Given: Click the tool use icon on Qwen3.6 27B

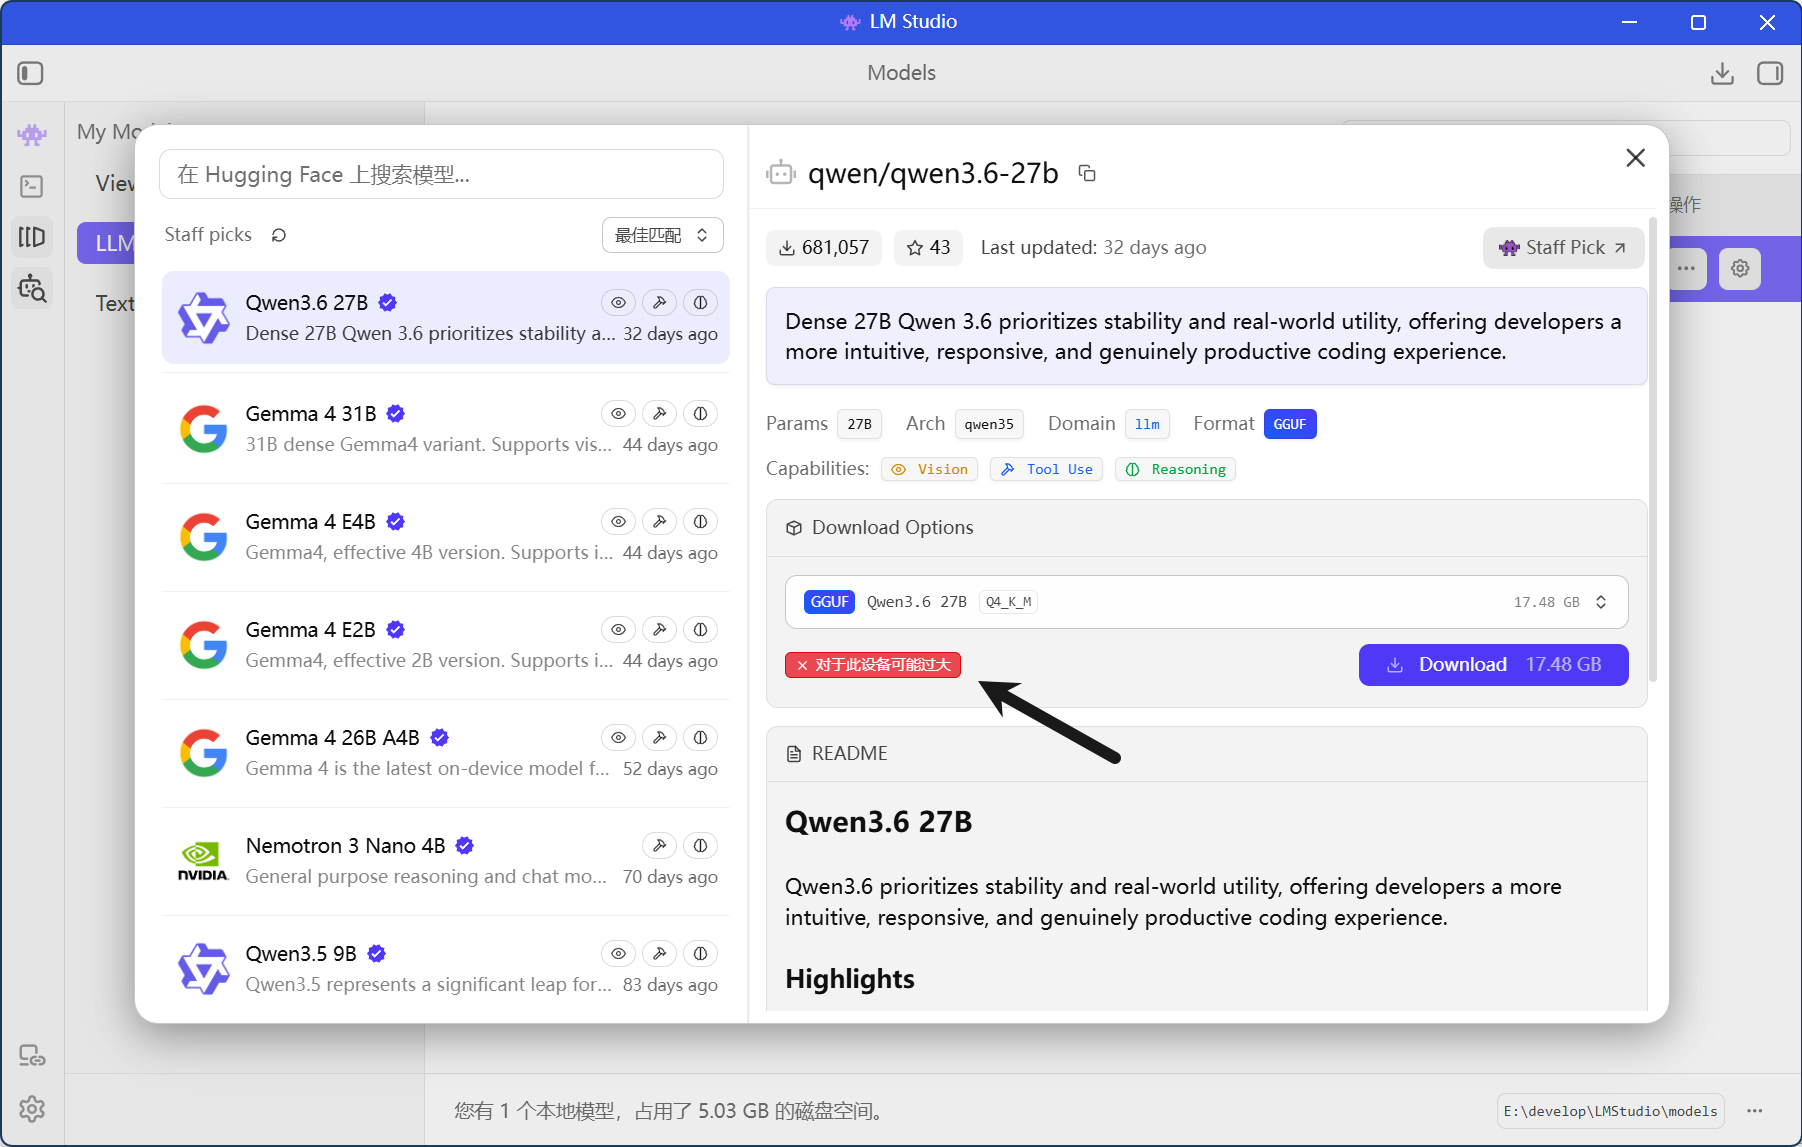Looking at the screenshot, I should tap(660, 302).
